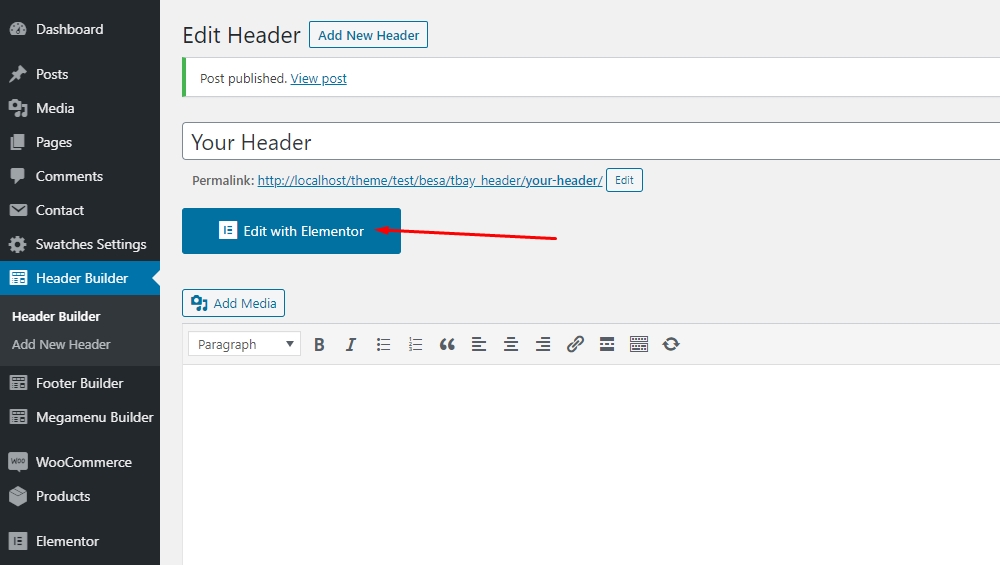Viewport: 1000px width, 565px height.
Task: Click the Your Header title field
Action: pyautogui.click(x=590, y=142)
